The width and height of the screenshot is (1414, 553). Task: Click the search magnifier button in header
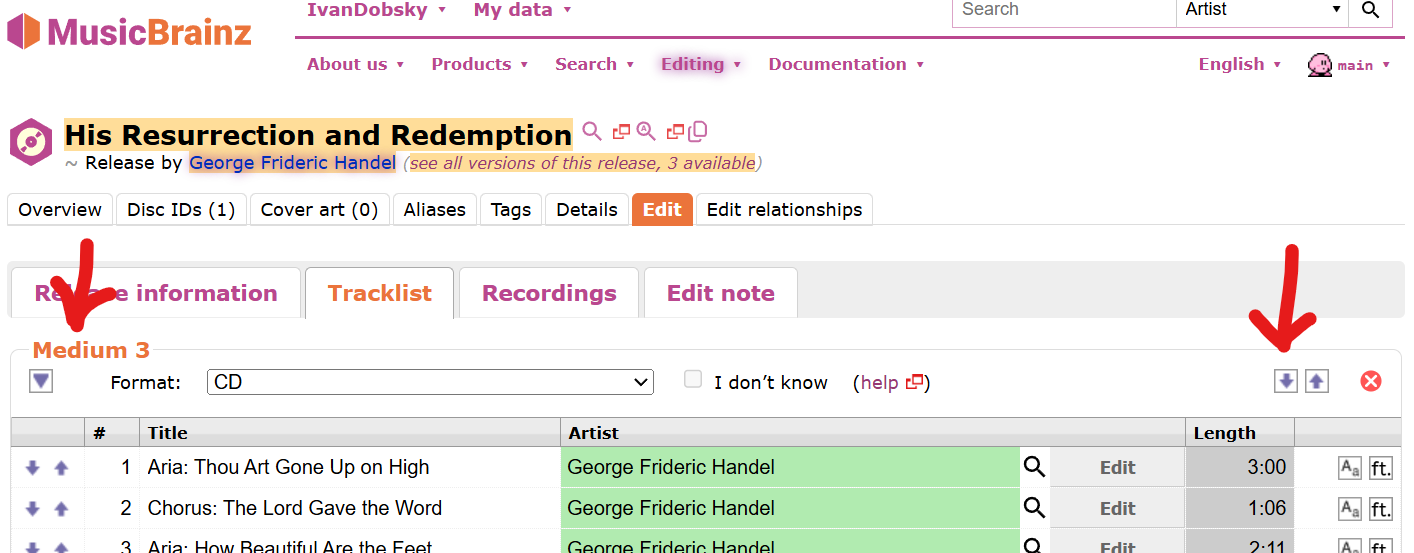coord(1370,10)
